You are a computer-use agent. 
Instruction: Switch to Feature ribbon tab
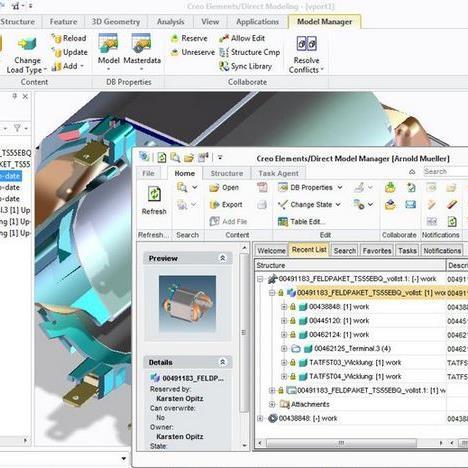click(63, 22)
